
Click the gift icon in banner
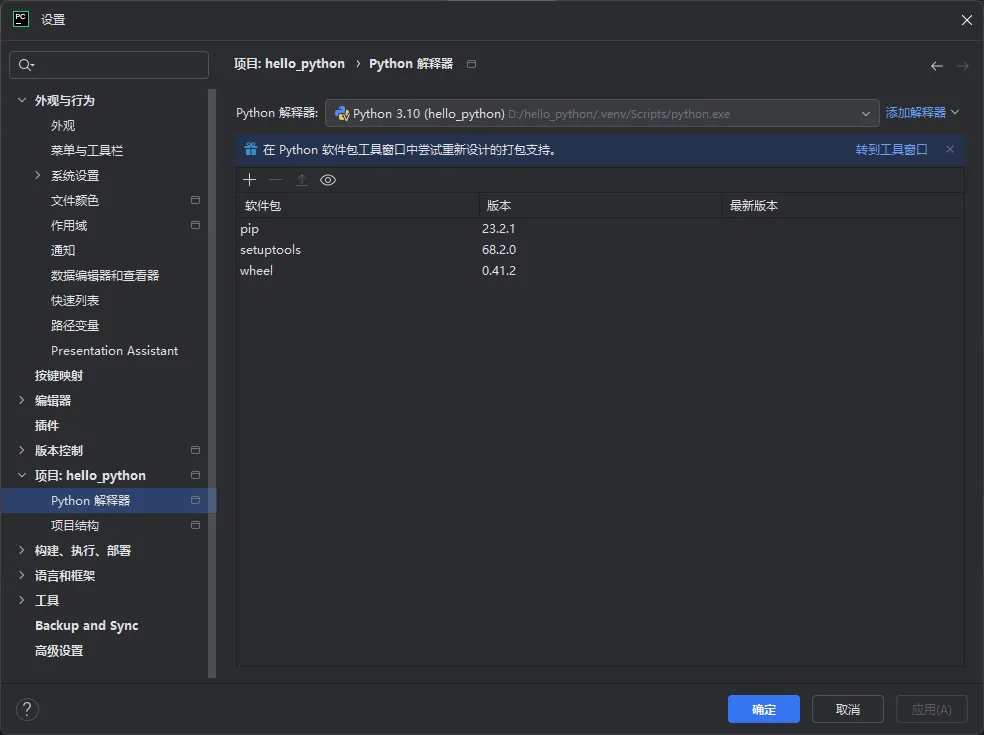pyautogui.click(x=251, y=149)
